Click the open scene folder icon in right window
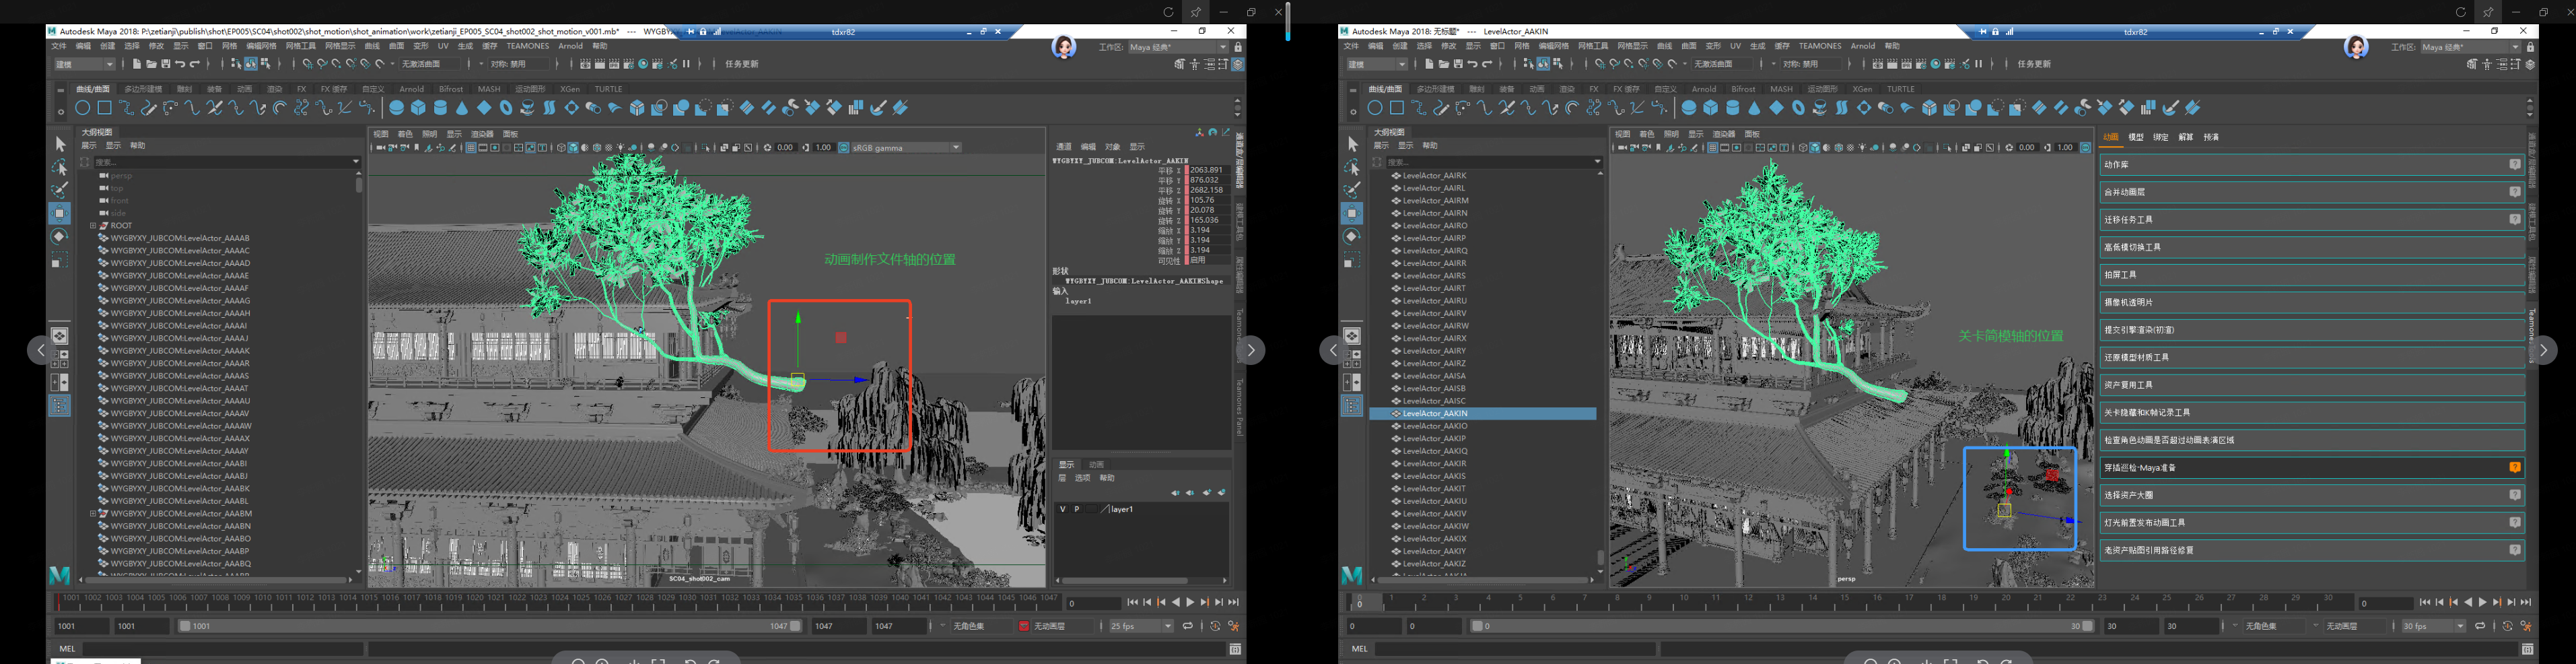The image size is (2576, 664). (x=1443, y=64)
